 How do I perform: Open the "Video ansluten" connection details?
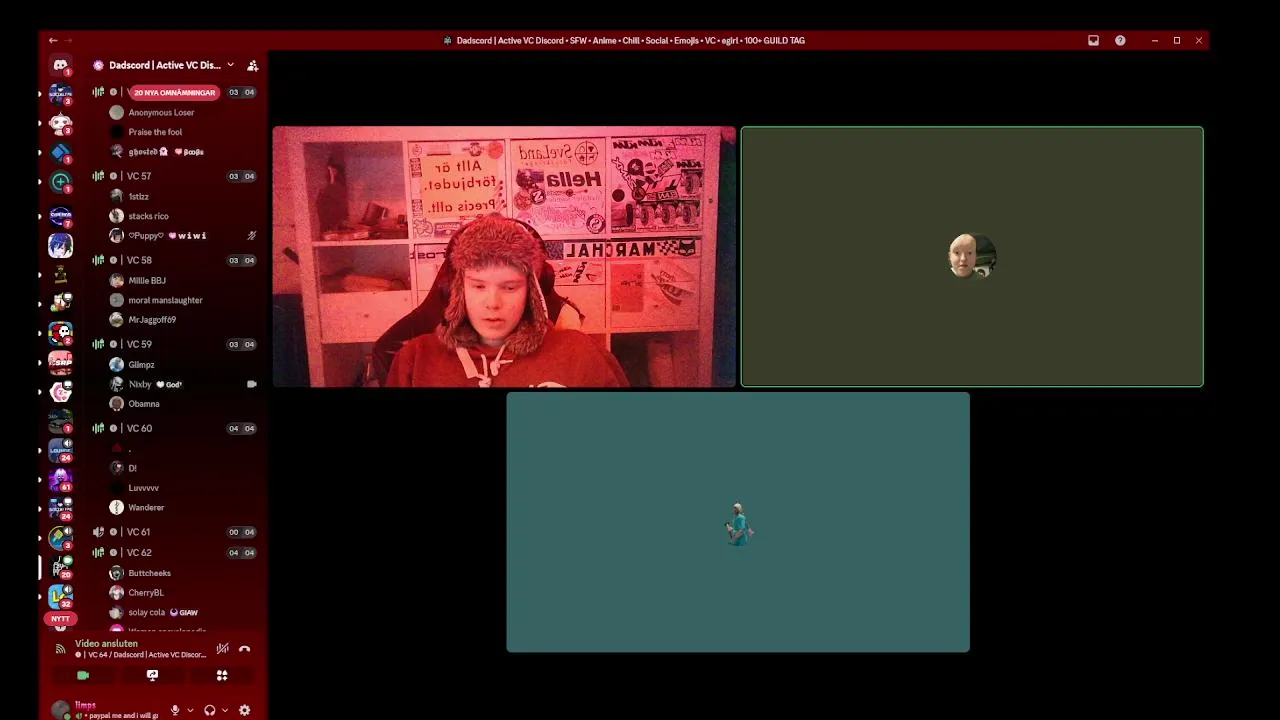click(106, 644)
